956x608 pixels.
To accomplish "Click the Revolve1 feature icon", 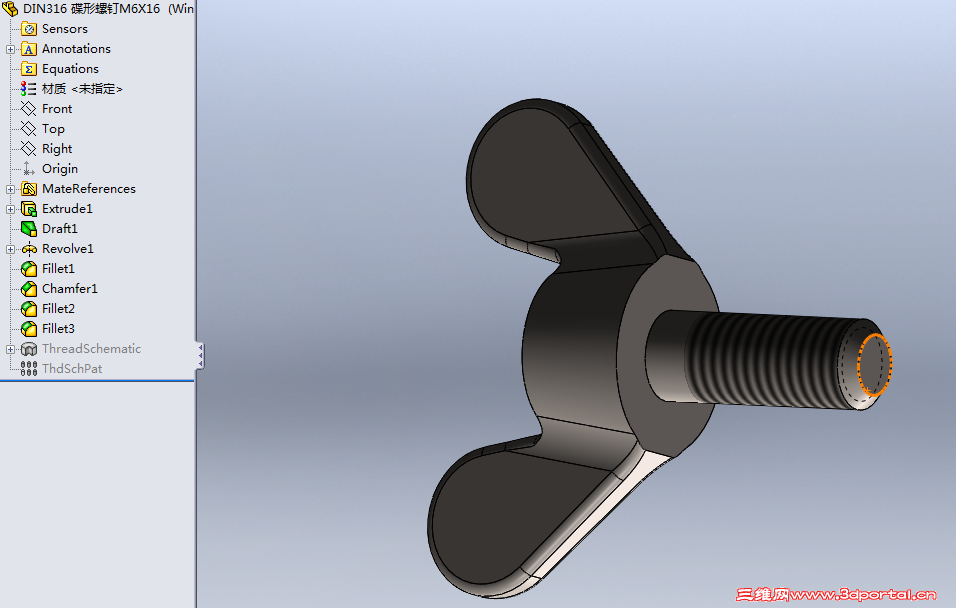I will (x=29, y=249).
